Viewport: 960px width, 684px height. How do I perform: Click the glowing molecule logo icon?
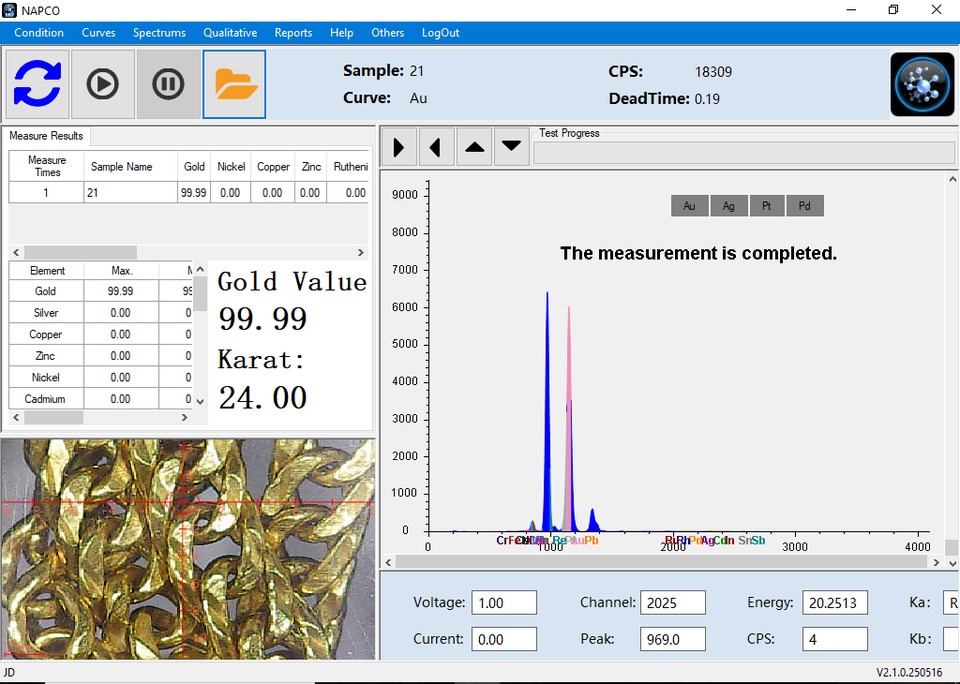click(x=921, y=84)
